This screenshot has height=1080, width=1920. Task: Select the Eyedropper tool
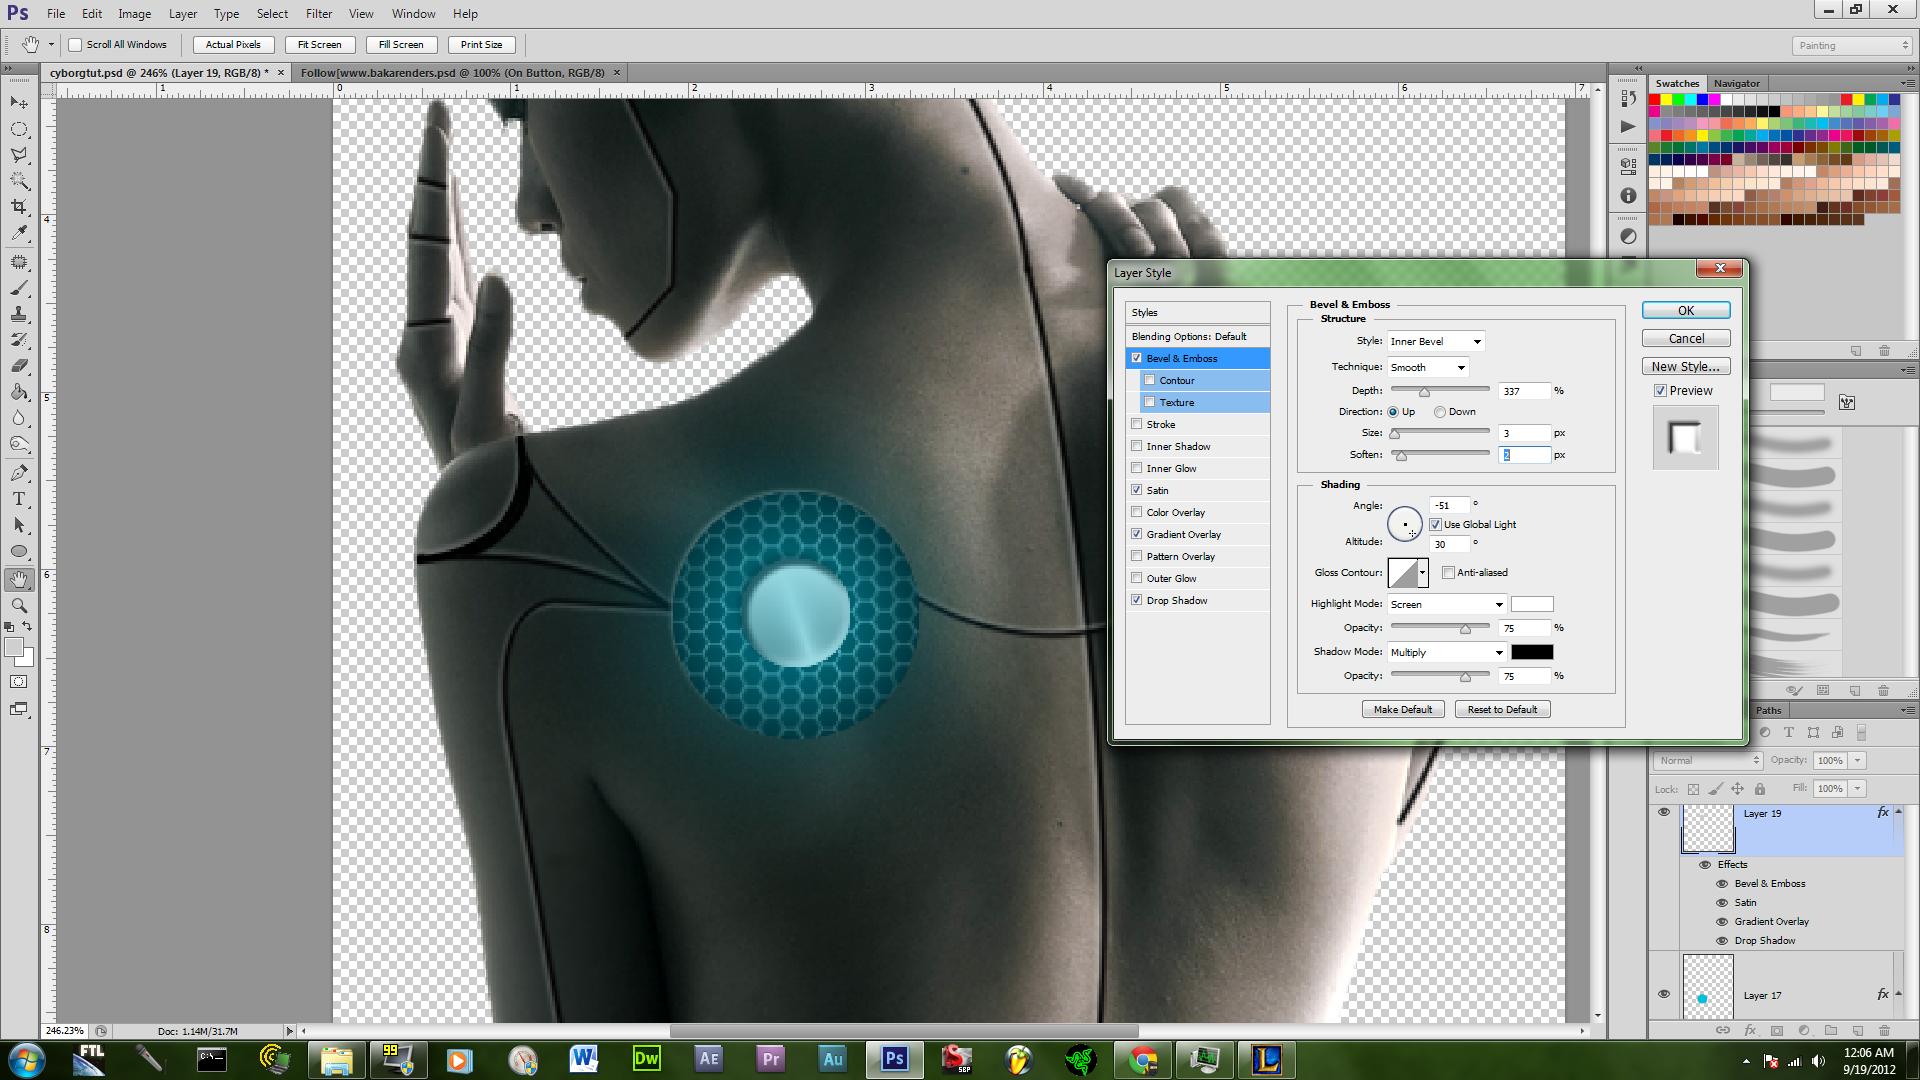19,233
